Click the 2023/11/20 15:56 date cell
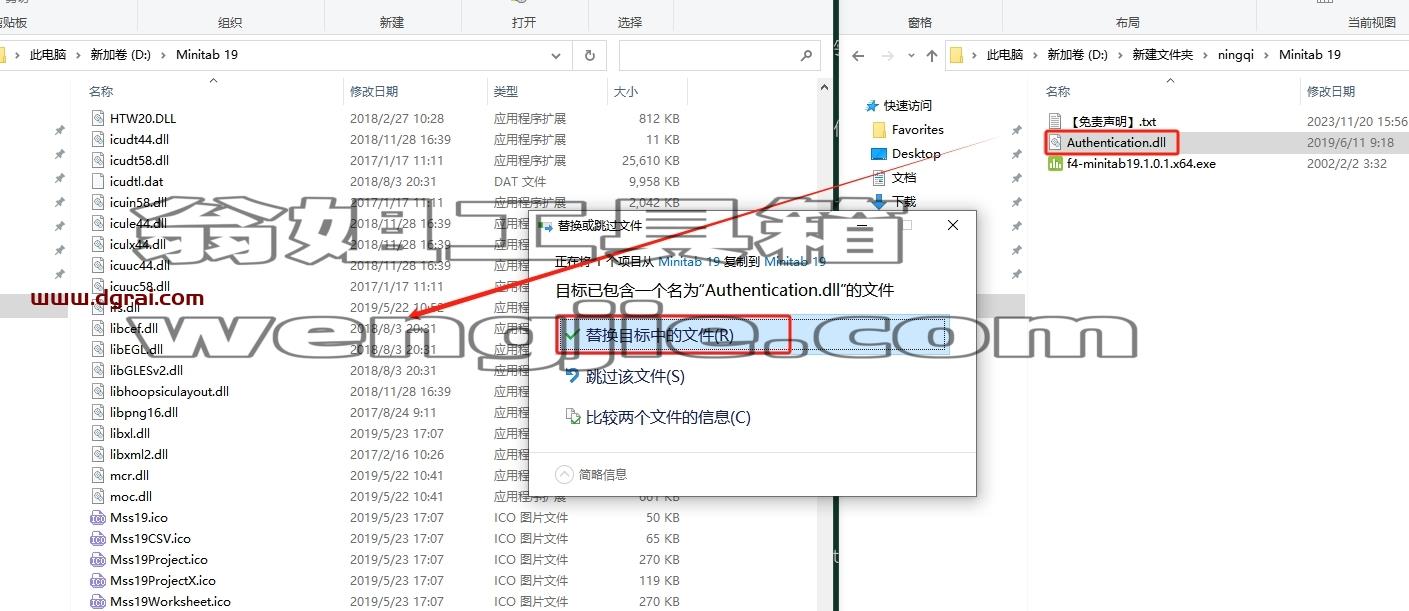Viewport: 1409px width, 611px height. pyautogui.click(x=1357, y=121)
